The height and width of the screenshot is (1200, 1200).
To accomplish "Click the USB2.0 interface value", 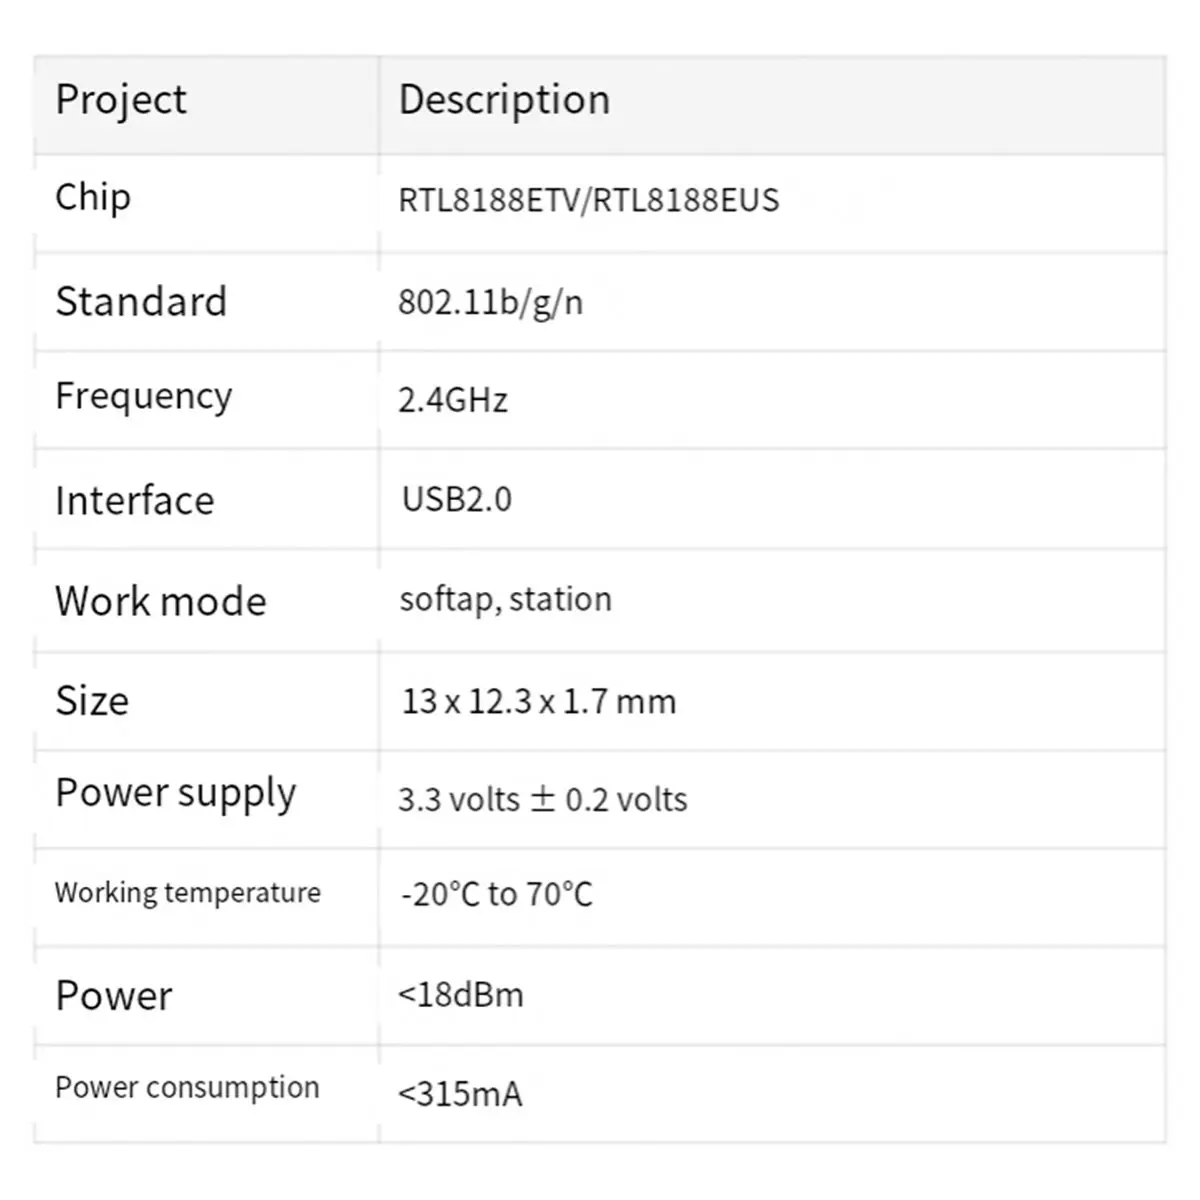I will coord(457,499).
